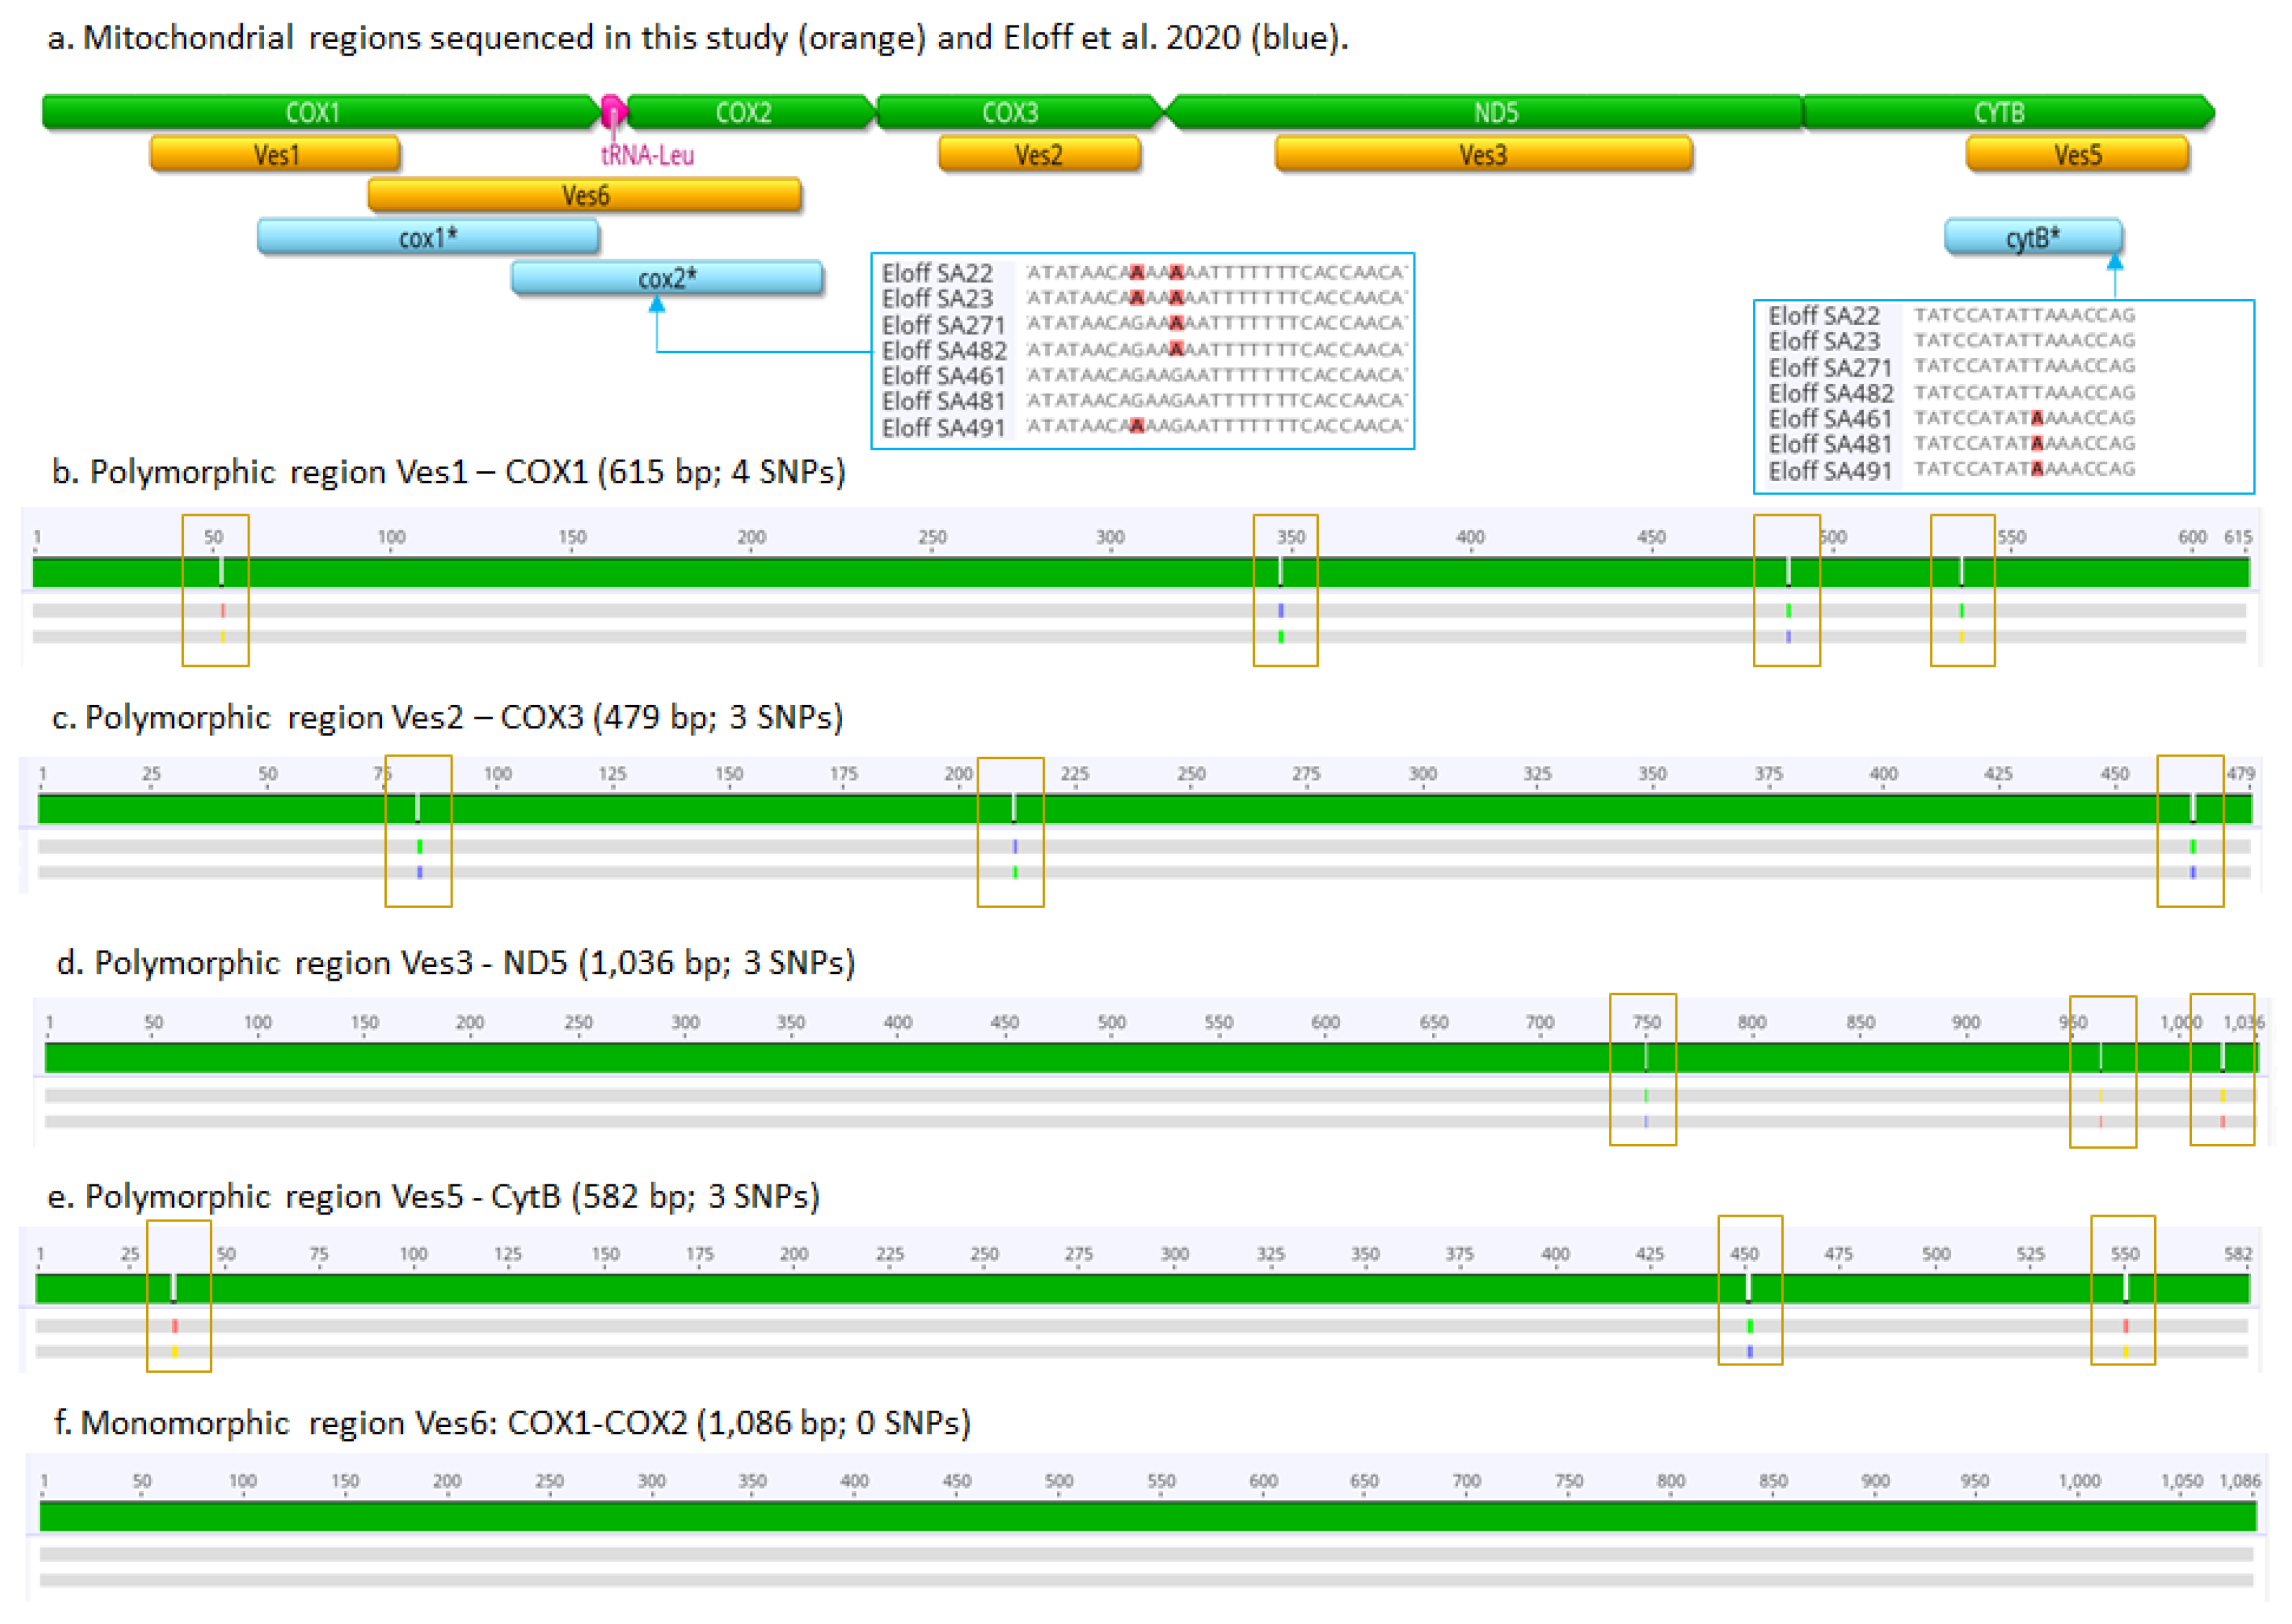This screenshot has height=1624, width=2292.
Task: Select the orange Ves6 region bar
Action: [x=585, y=195]
